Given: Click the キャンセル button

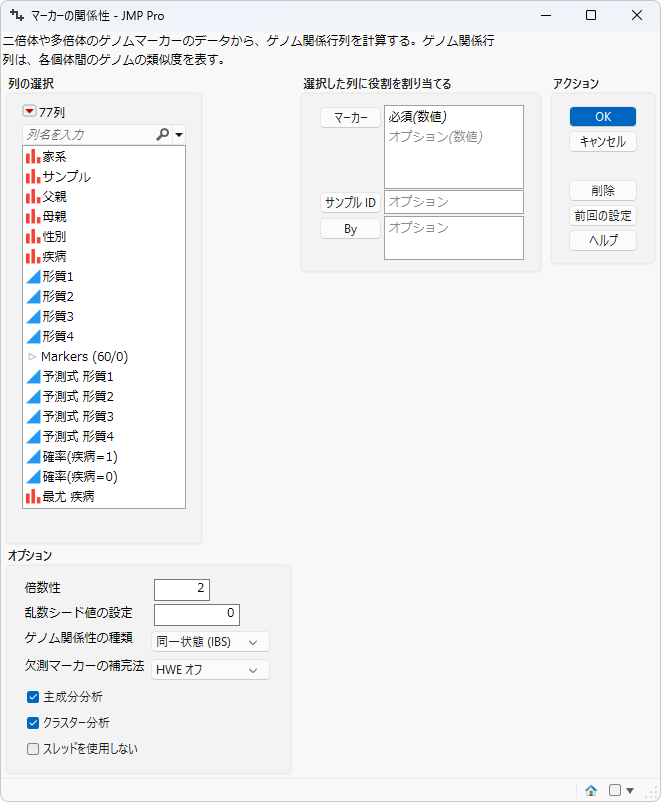Looking at the screenshot, I should click(x=603, y=142).
